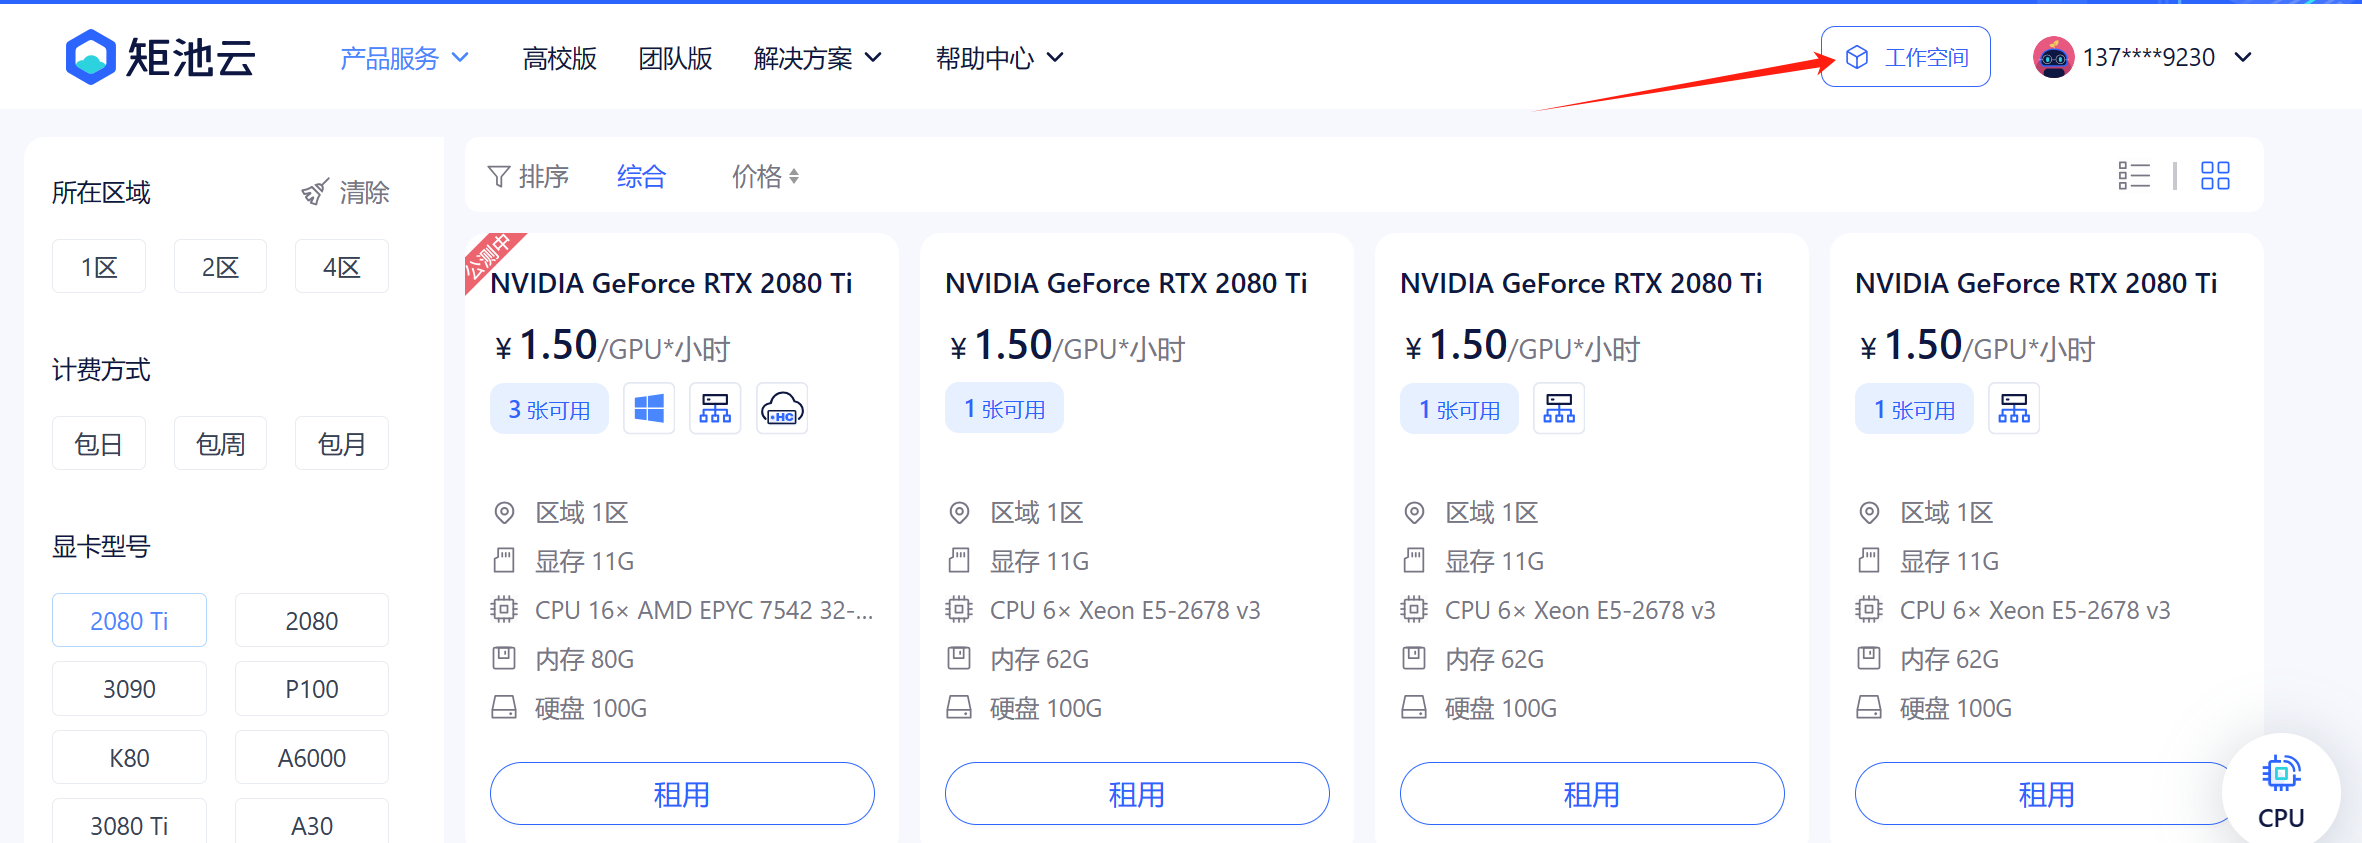Filter by region 2区
The image size is (2362, 843).
(220, 266)
